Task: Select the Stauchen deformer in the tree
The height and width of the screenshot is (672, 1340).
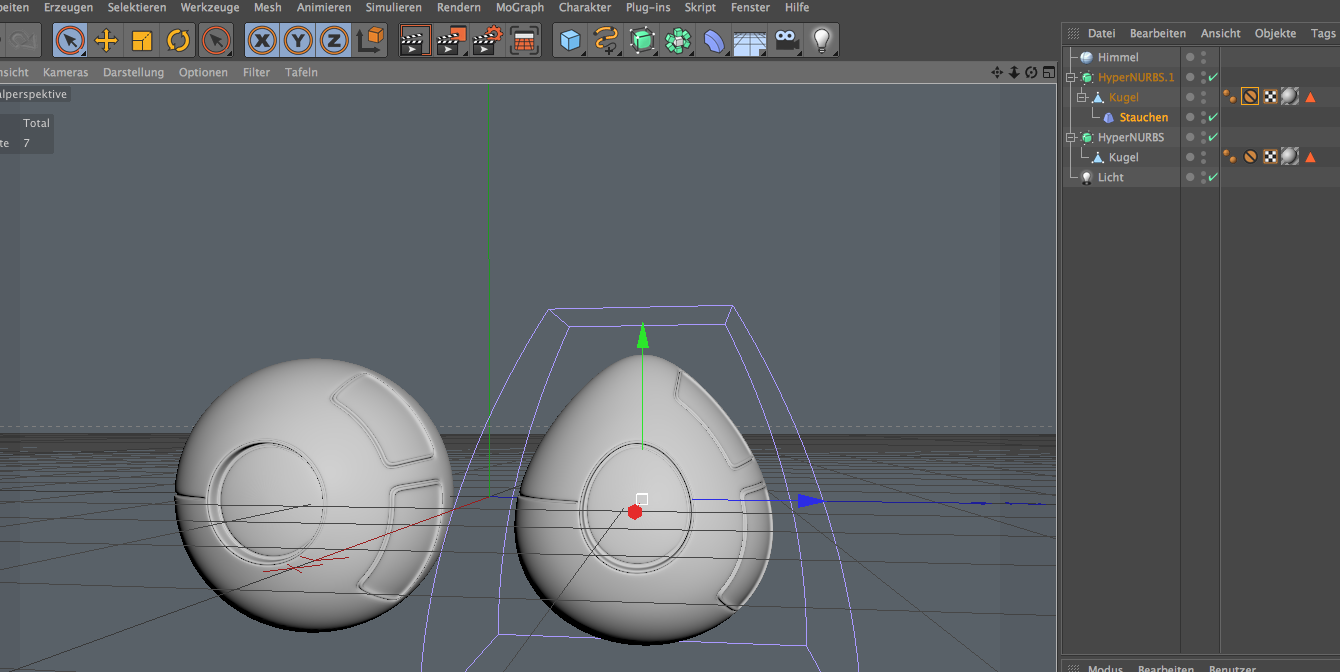Action: click(x=1143, y=118)
